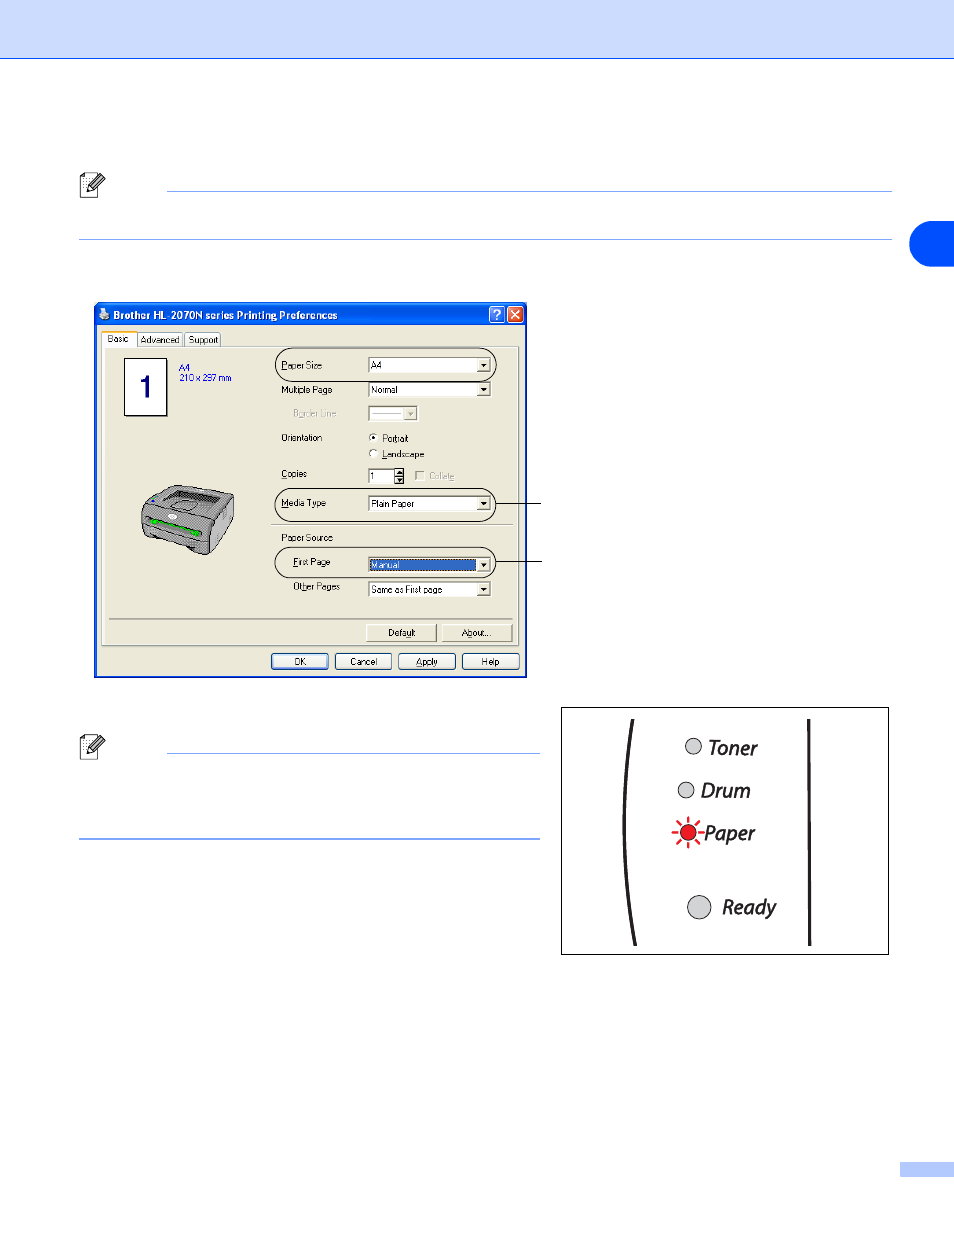This screenshot has height=1235, width=954.
Task: Open the Paper Size dropdown
Action: click(484, 365)
